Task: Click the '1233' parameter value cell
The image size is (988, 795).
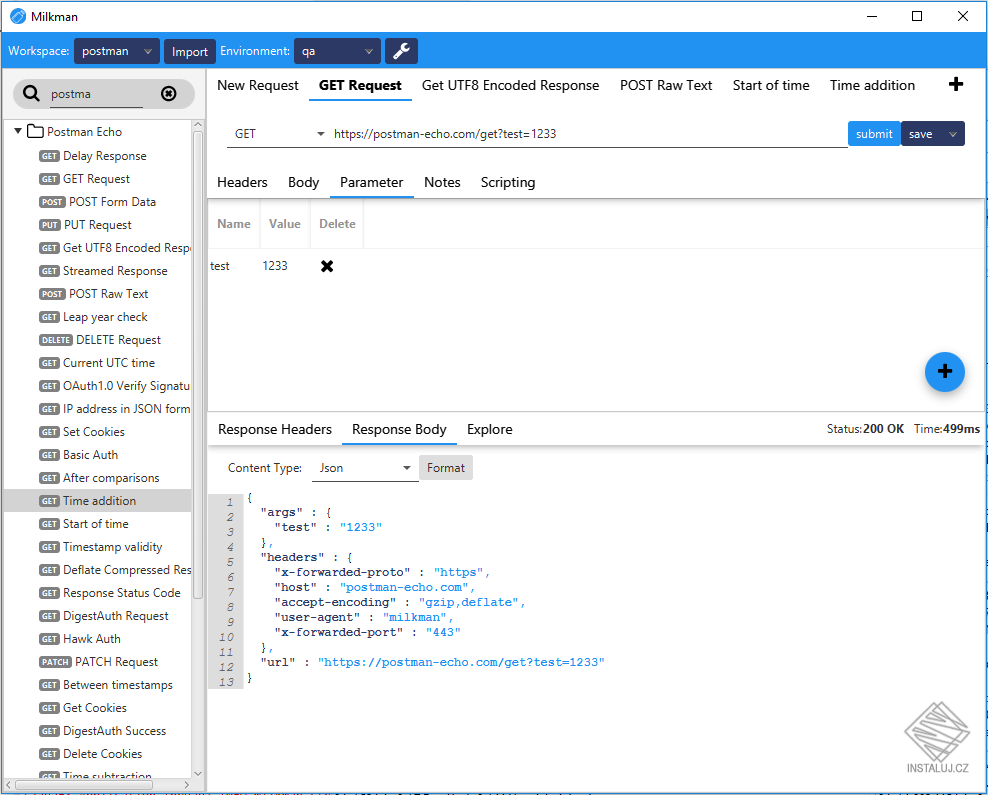Action: 275,266
